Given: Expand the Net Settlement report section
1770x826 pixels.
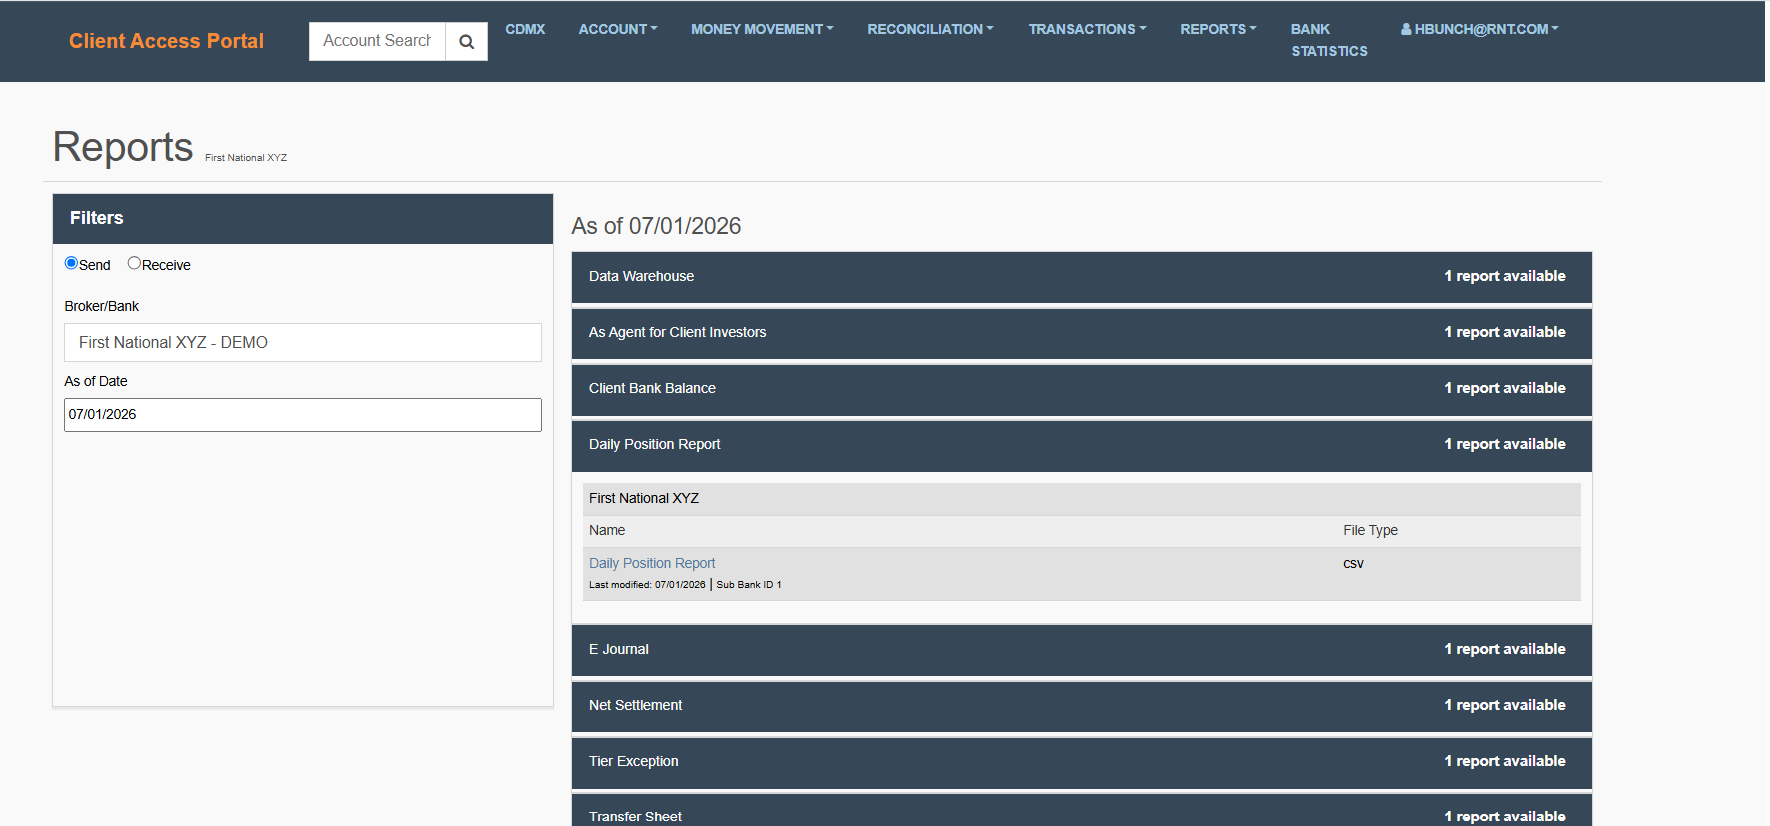Looking at the screenshot, I should (x=1081, y=706).
